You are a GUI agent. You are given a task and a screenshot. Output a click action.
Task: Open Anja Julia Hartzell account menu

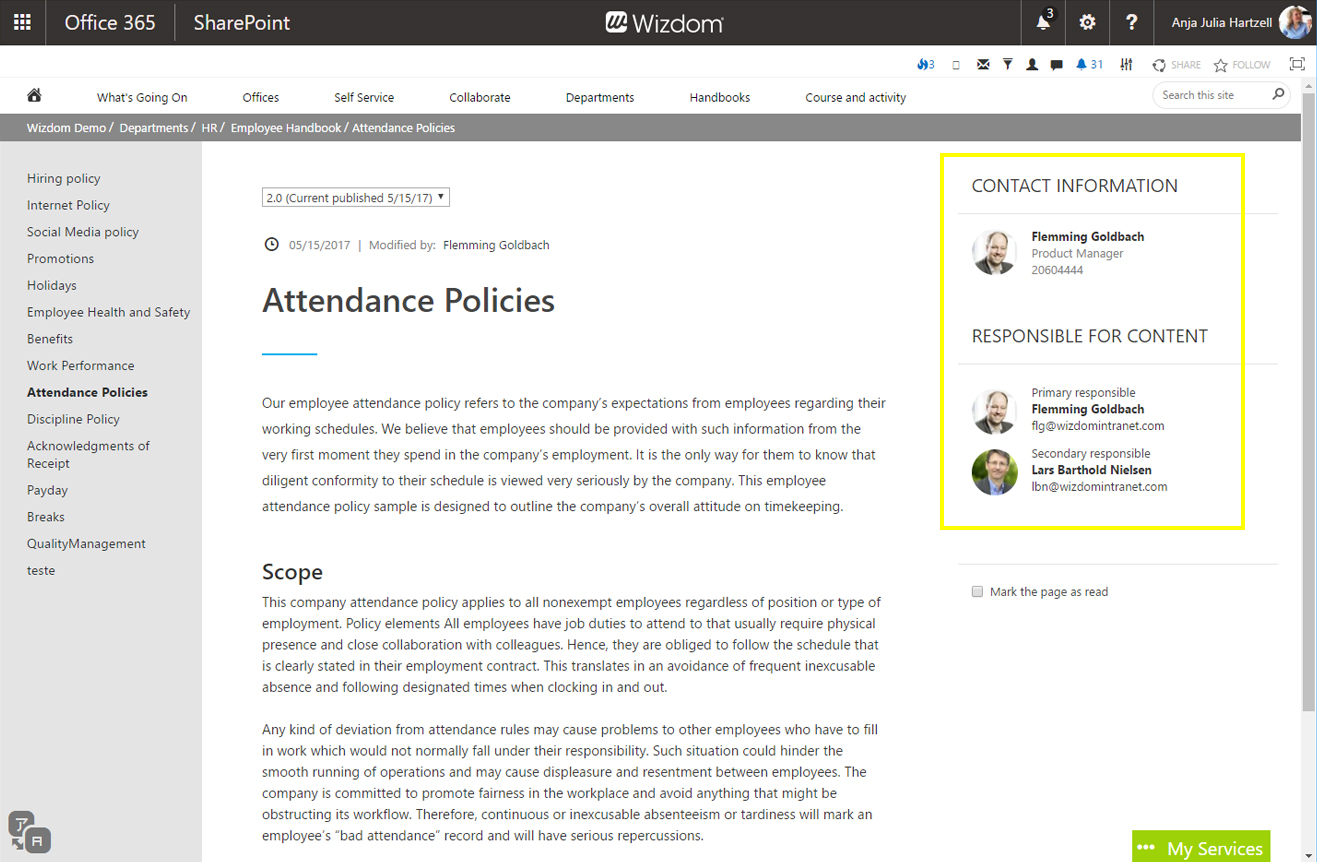1233,22
